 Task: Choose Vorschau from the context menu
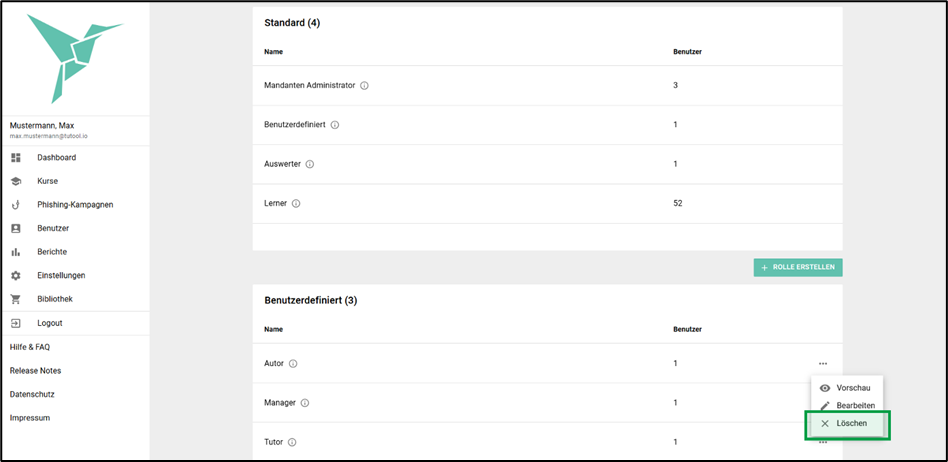[x=847, y=388]
